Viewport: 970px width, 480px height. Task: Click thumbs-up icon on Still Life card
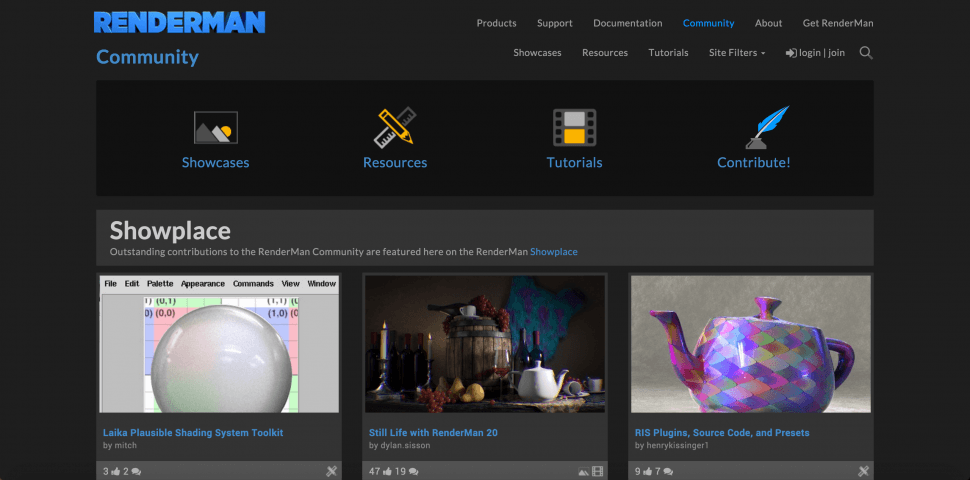coord(387,471)
